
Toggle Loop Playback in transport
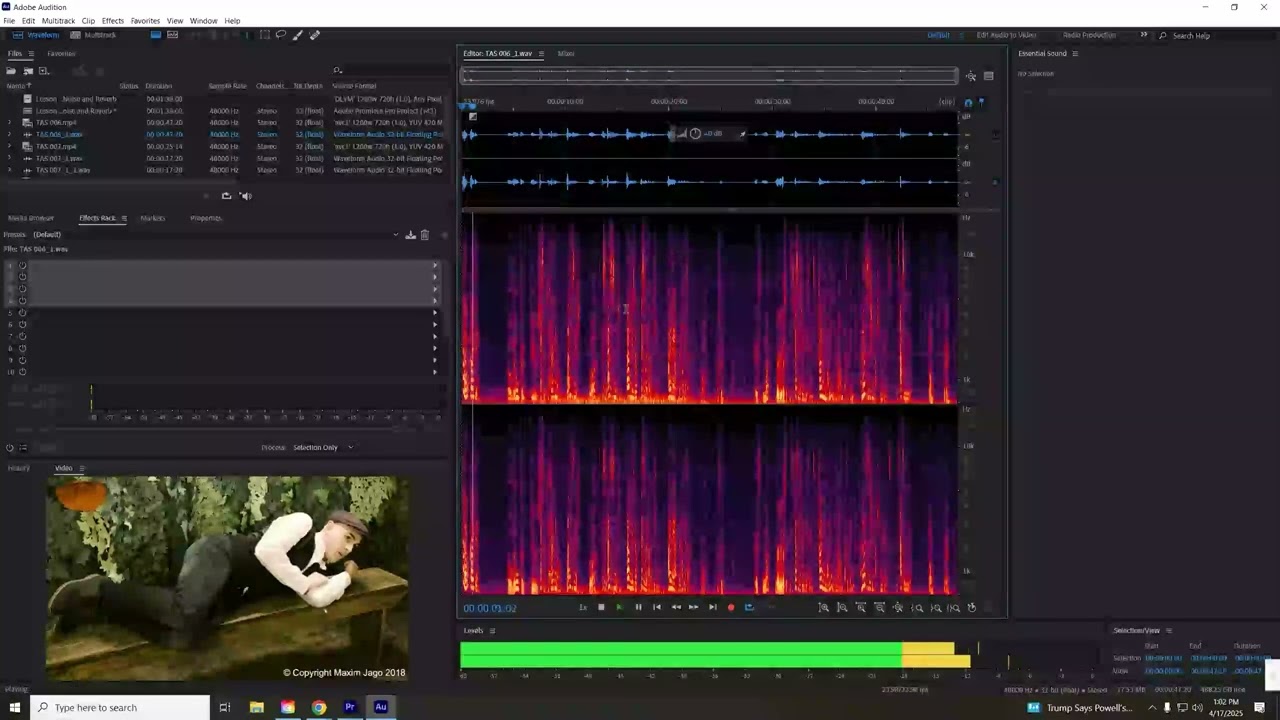[x=749, y=607]
